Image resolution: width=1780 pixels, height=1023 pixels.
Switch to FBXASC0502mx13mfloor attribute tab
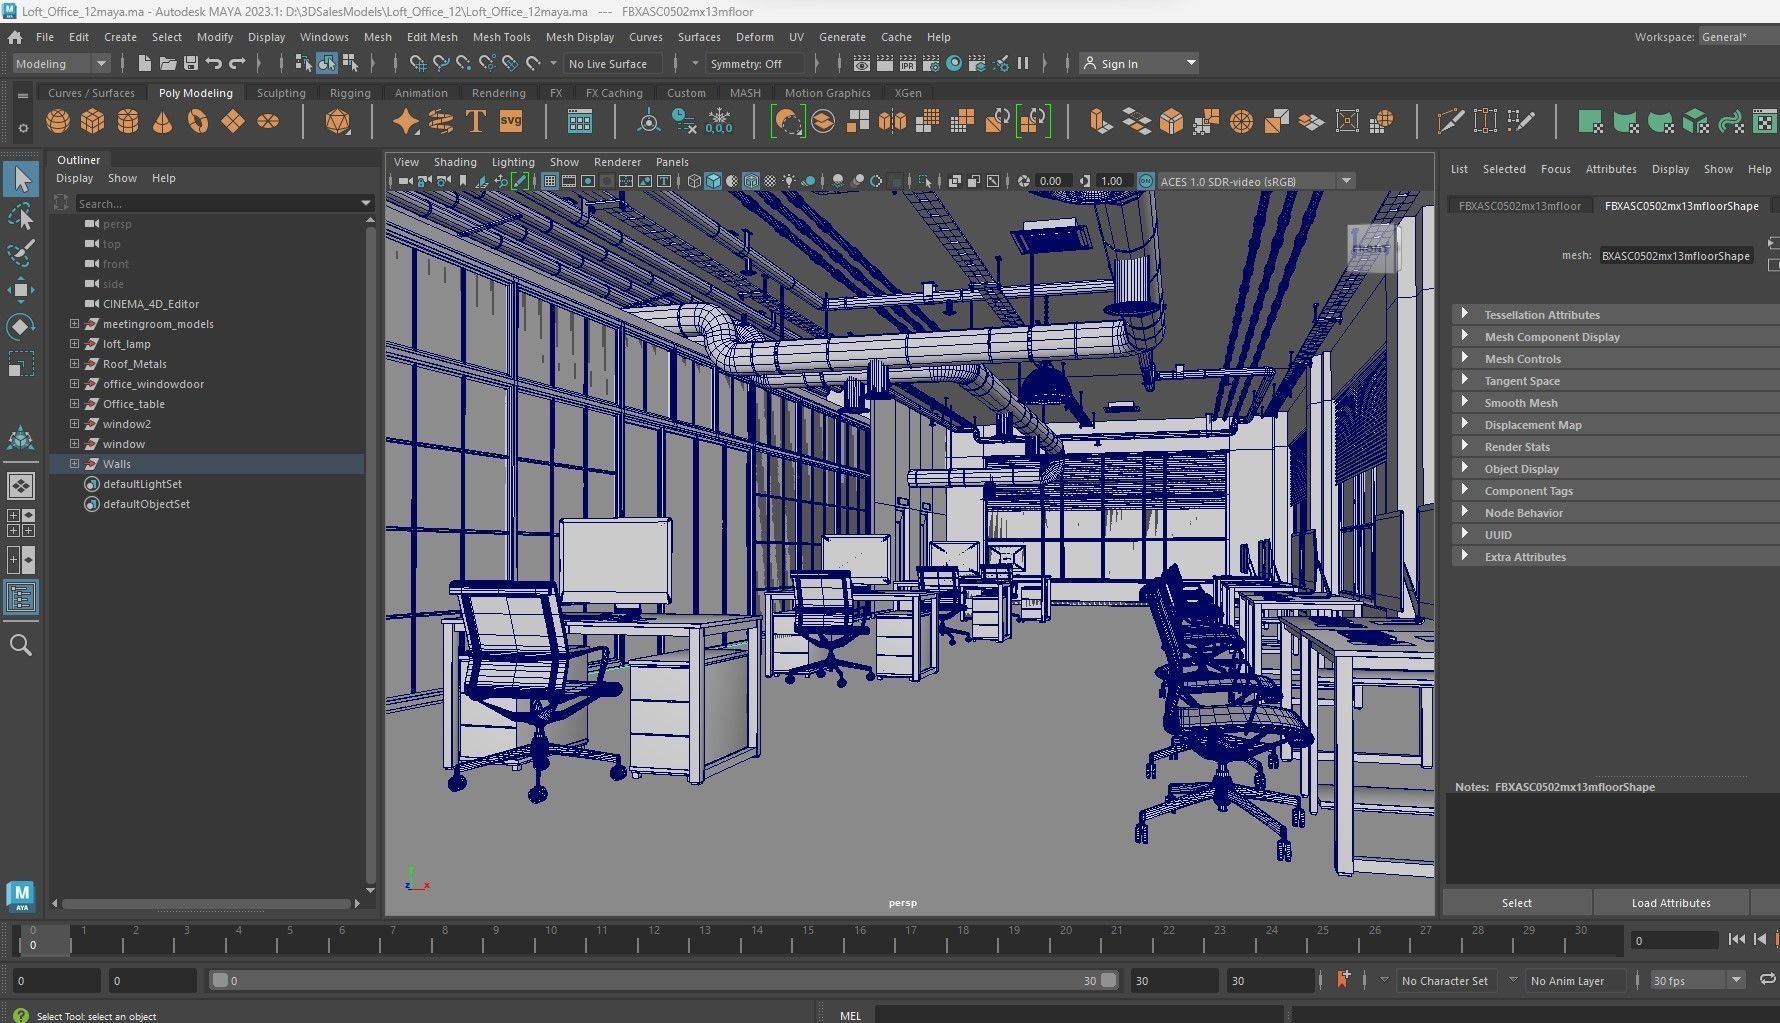click(1520, 206)
